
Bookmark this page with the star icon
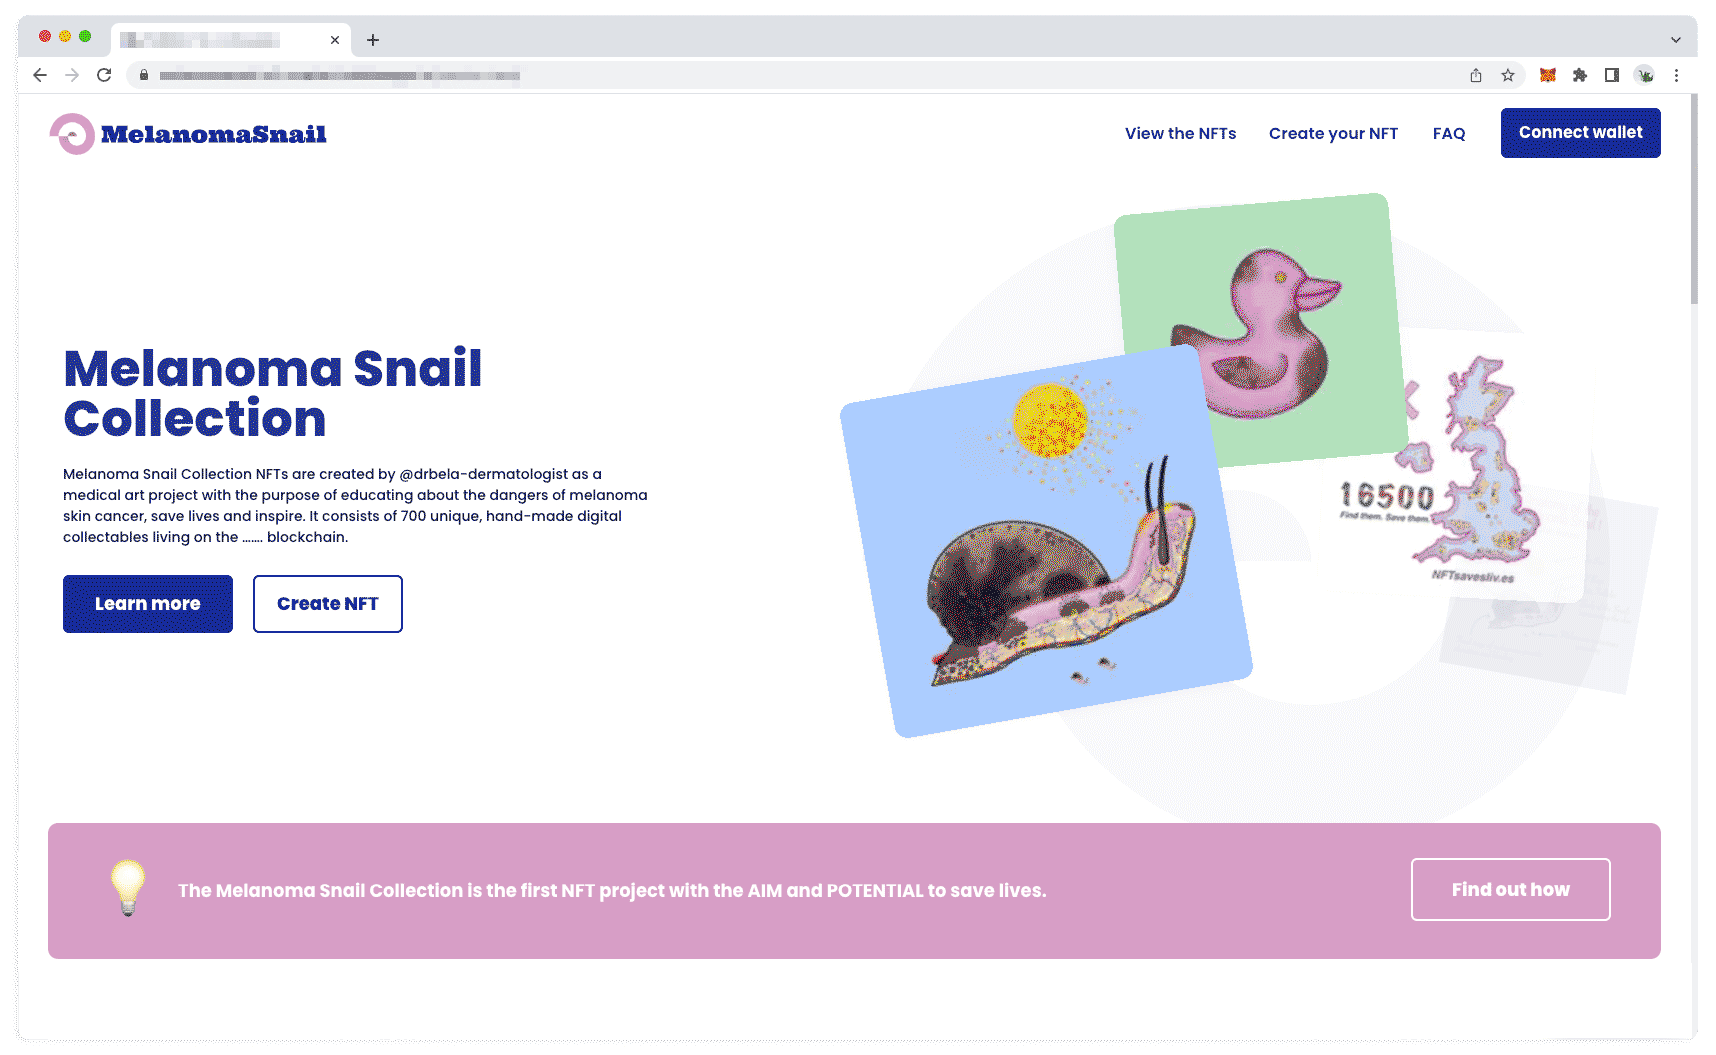[1508, 75]
